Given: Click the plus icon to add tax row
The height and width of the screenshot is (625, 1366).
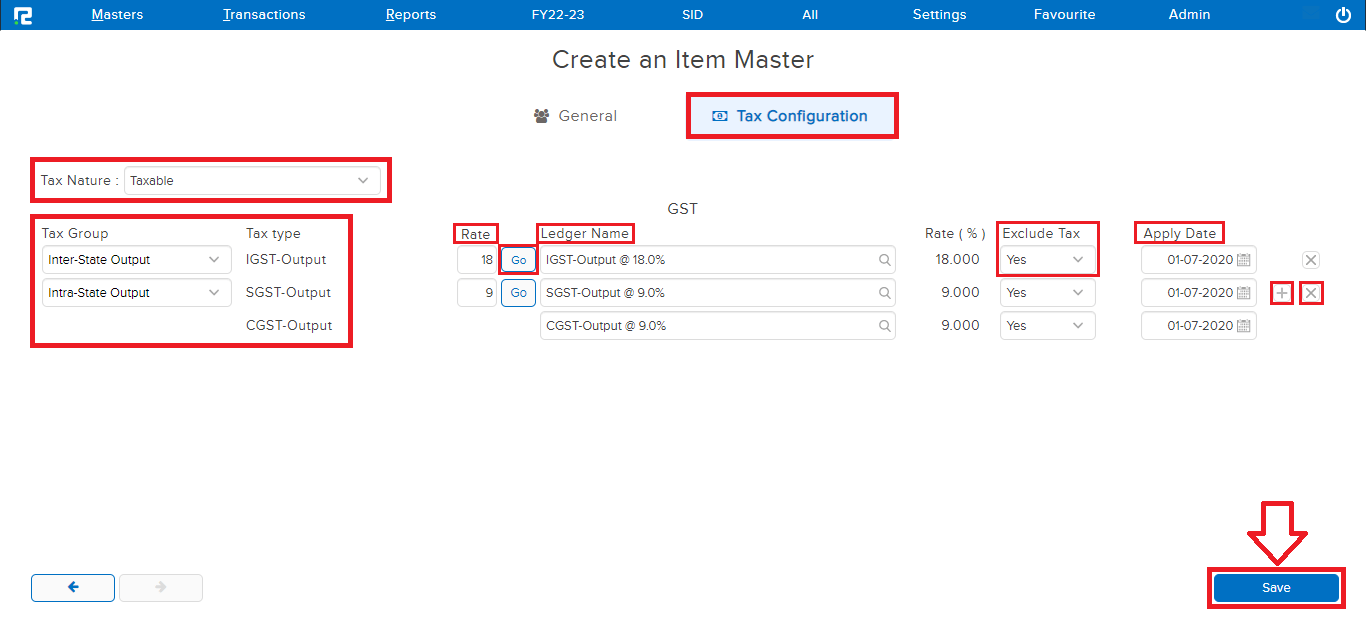Looking at the screenshot, I should [1282, 293].
